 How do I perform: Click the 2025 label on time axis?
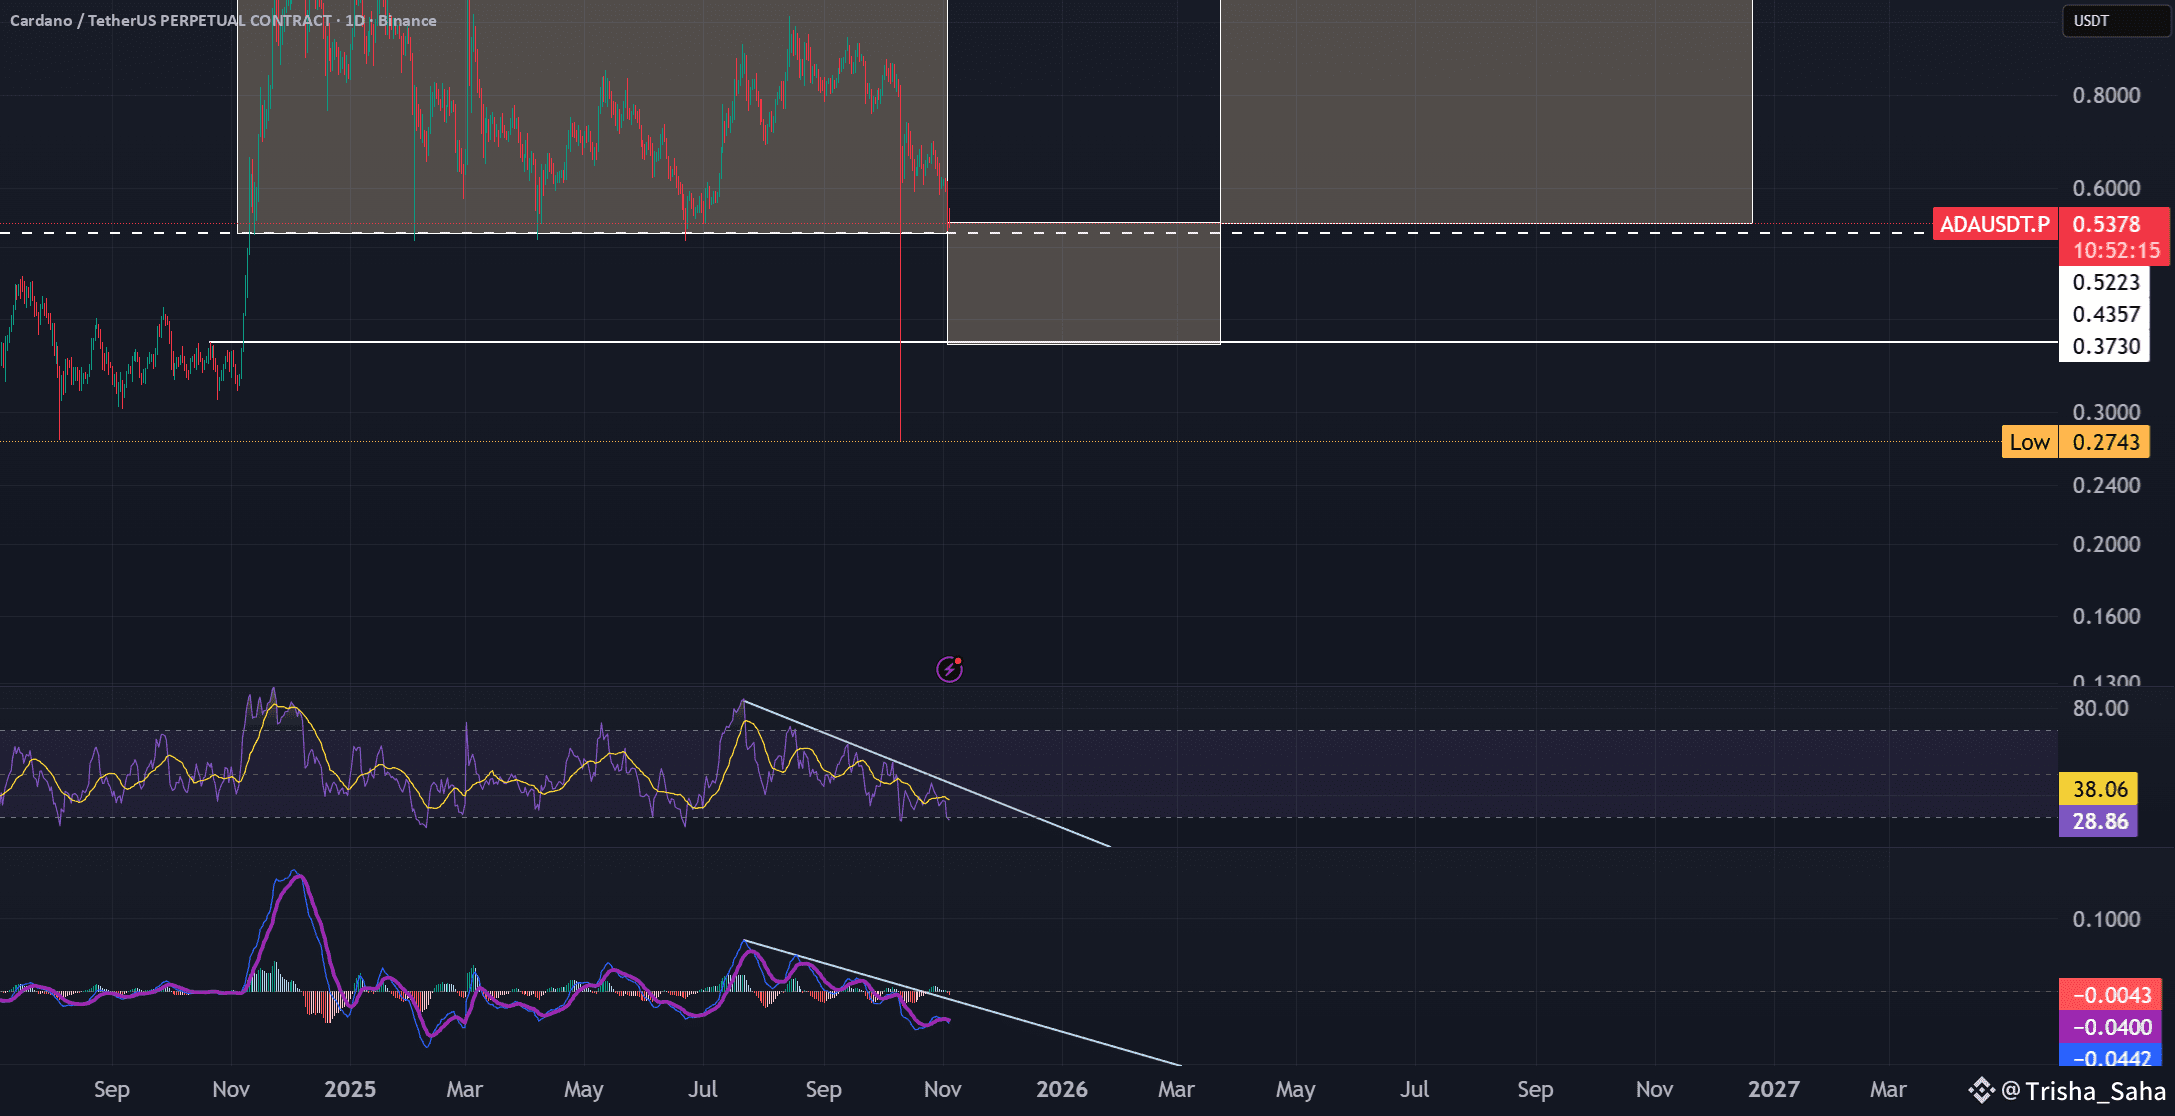(350, 1089)
